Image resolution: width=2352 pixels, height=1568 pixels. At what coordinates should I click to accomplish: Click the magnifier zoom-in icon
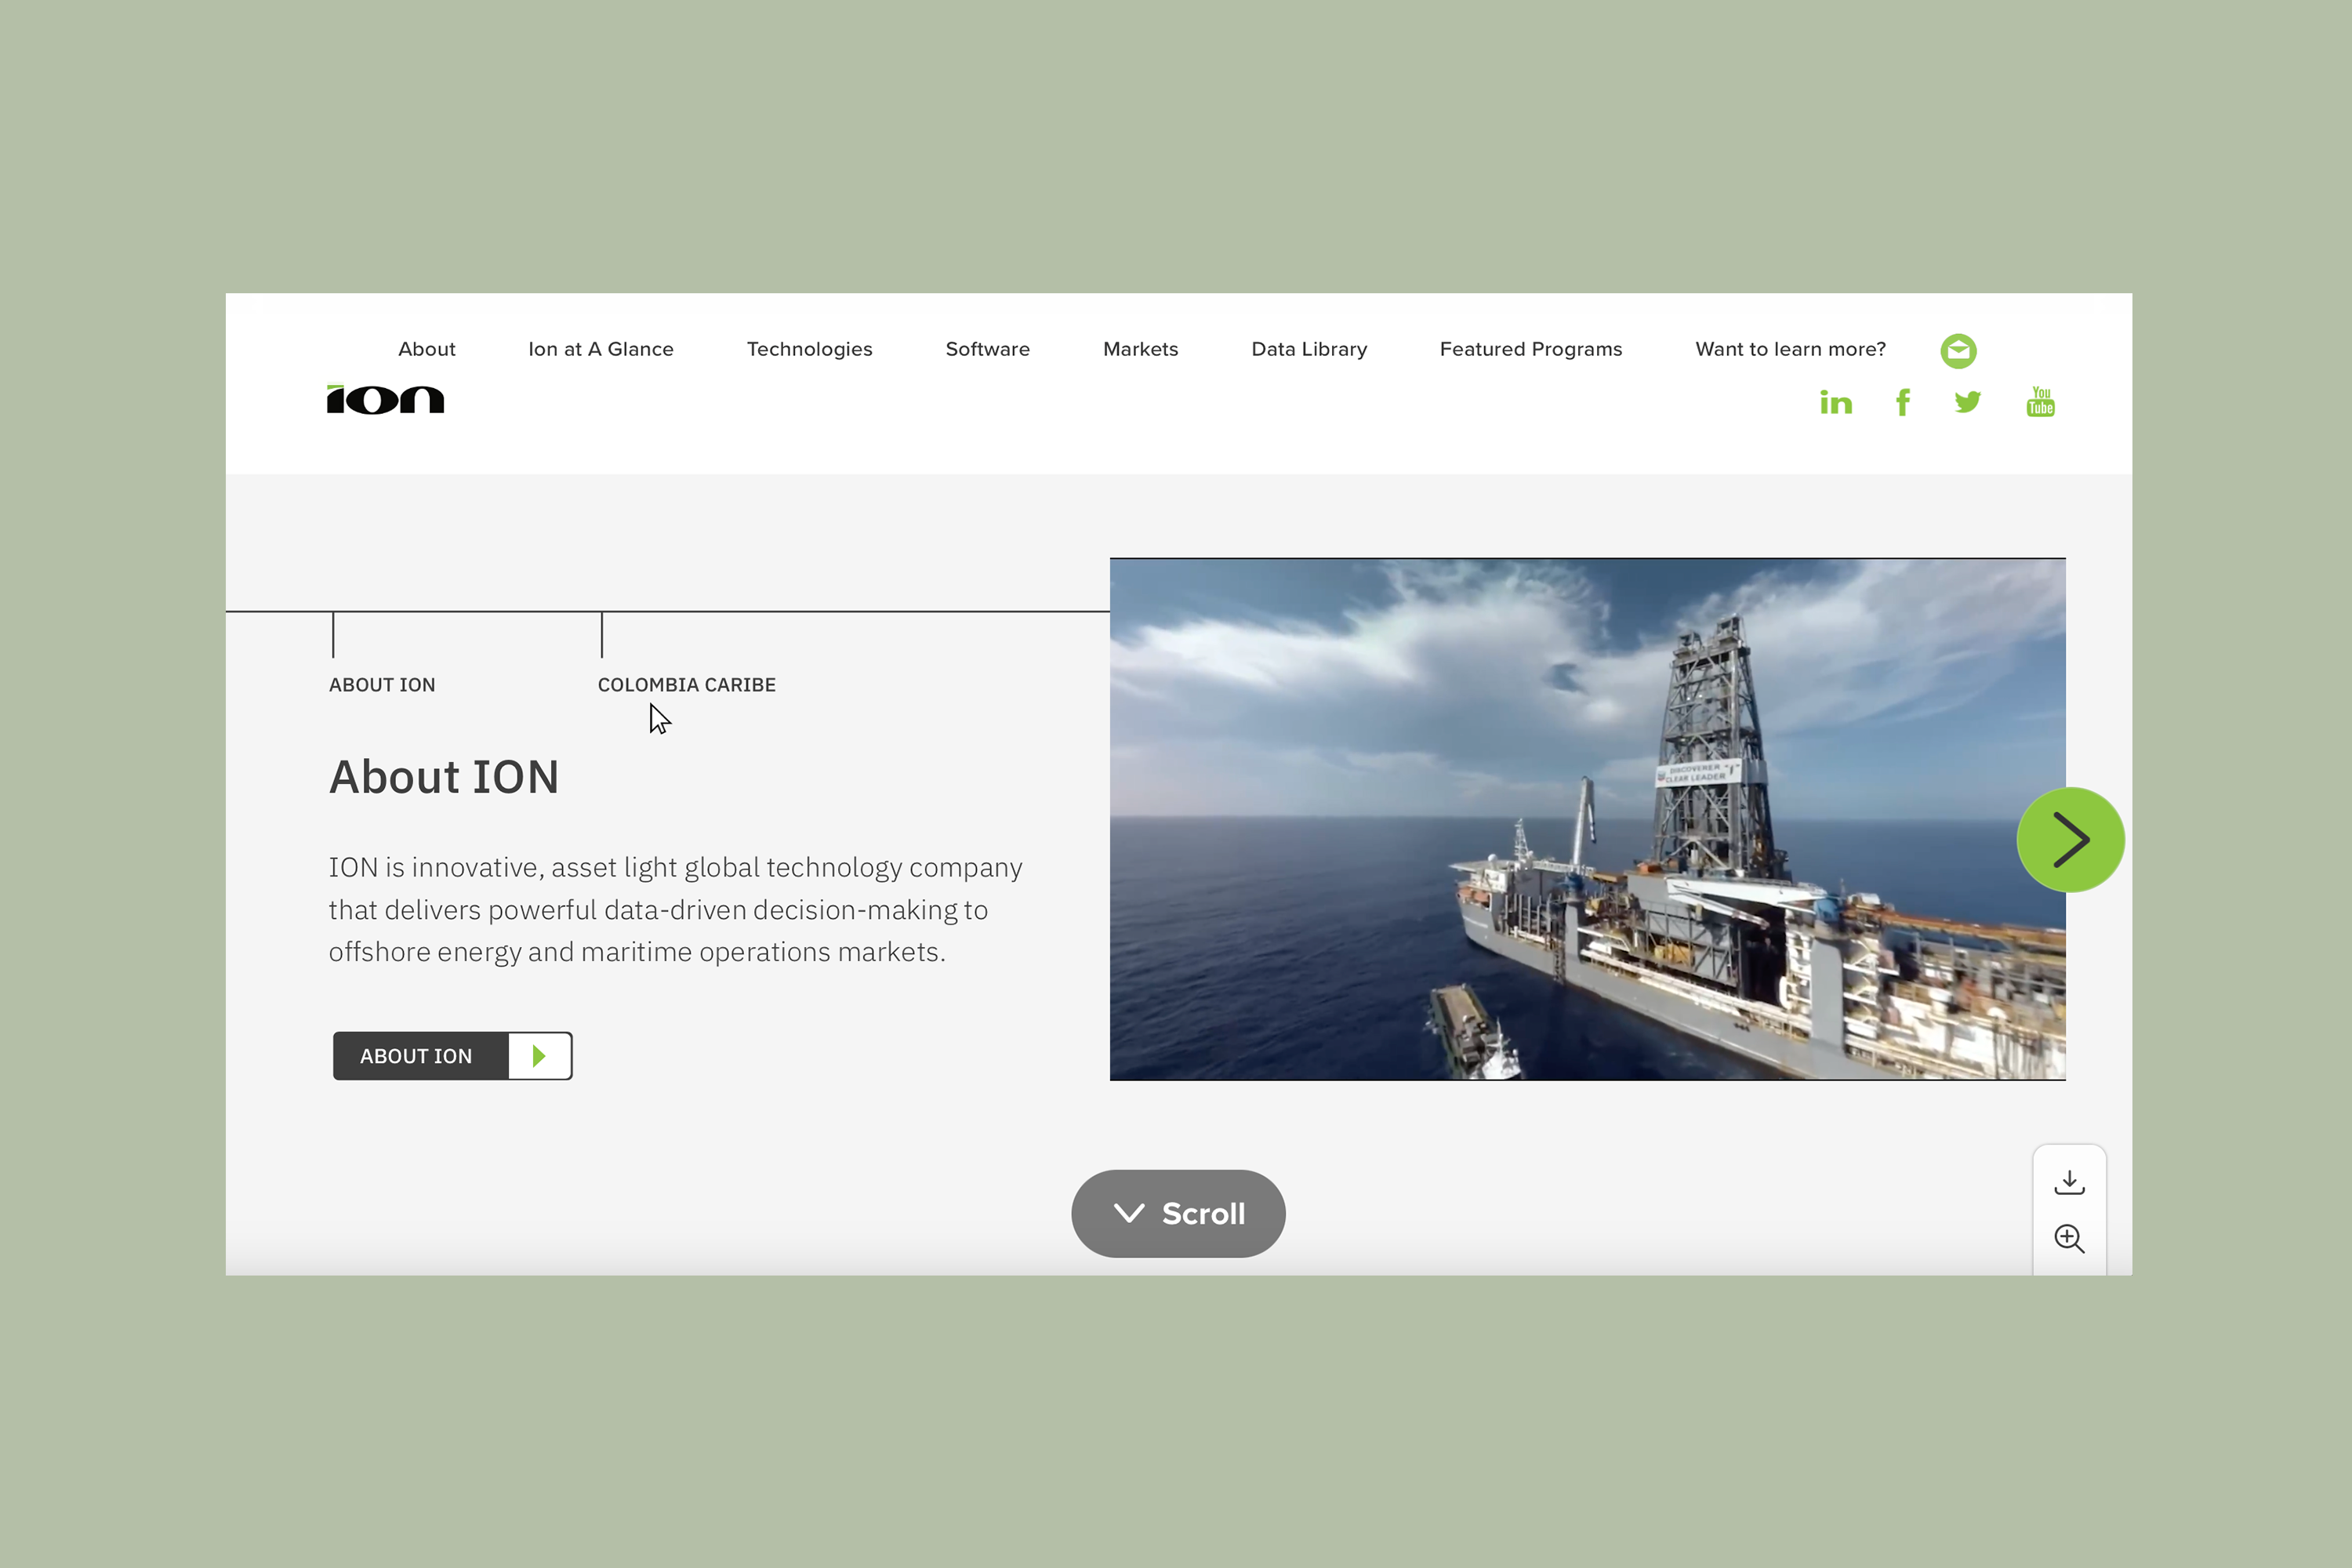point(2069,1239)
